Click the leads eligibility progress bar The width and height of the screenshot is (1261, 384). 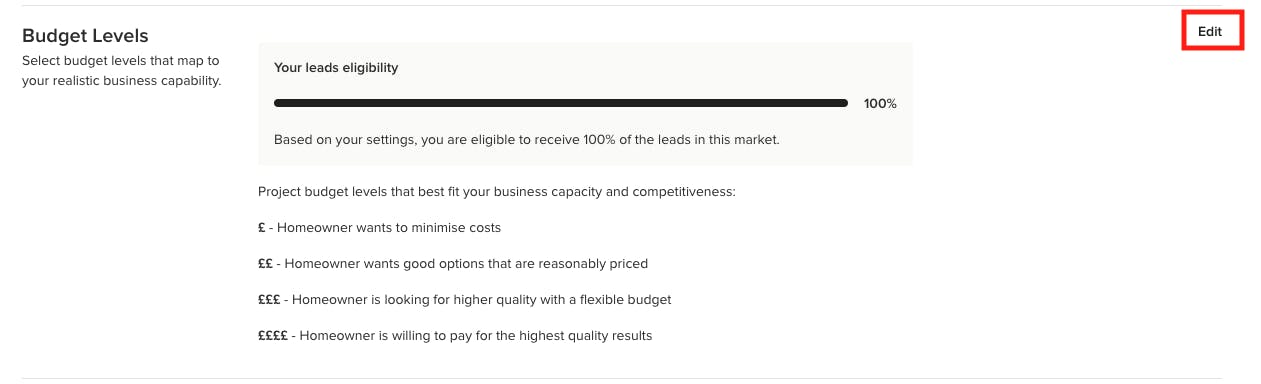(x=561, y=103)
